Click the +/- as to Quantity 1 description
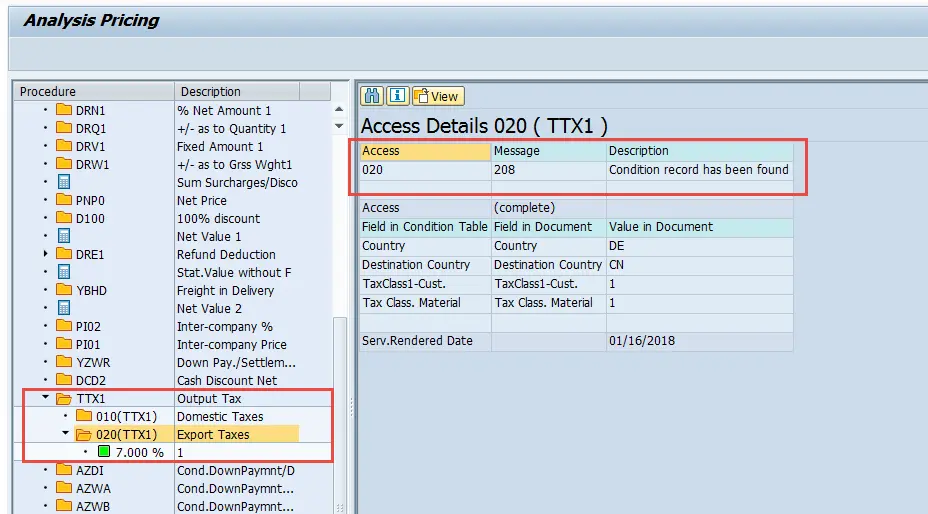The height and width of the screenshot is (514, 928). [x=231, y=128]
